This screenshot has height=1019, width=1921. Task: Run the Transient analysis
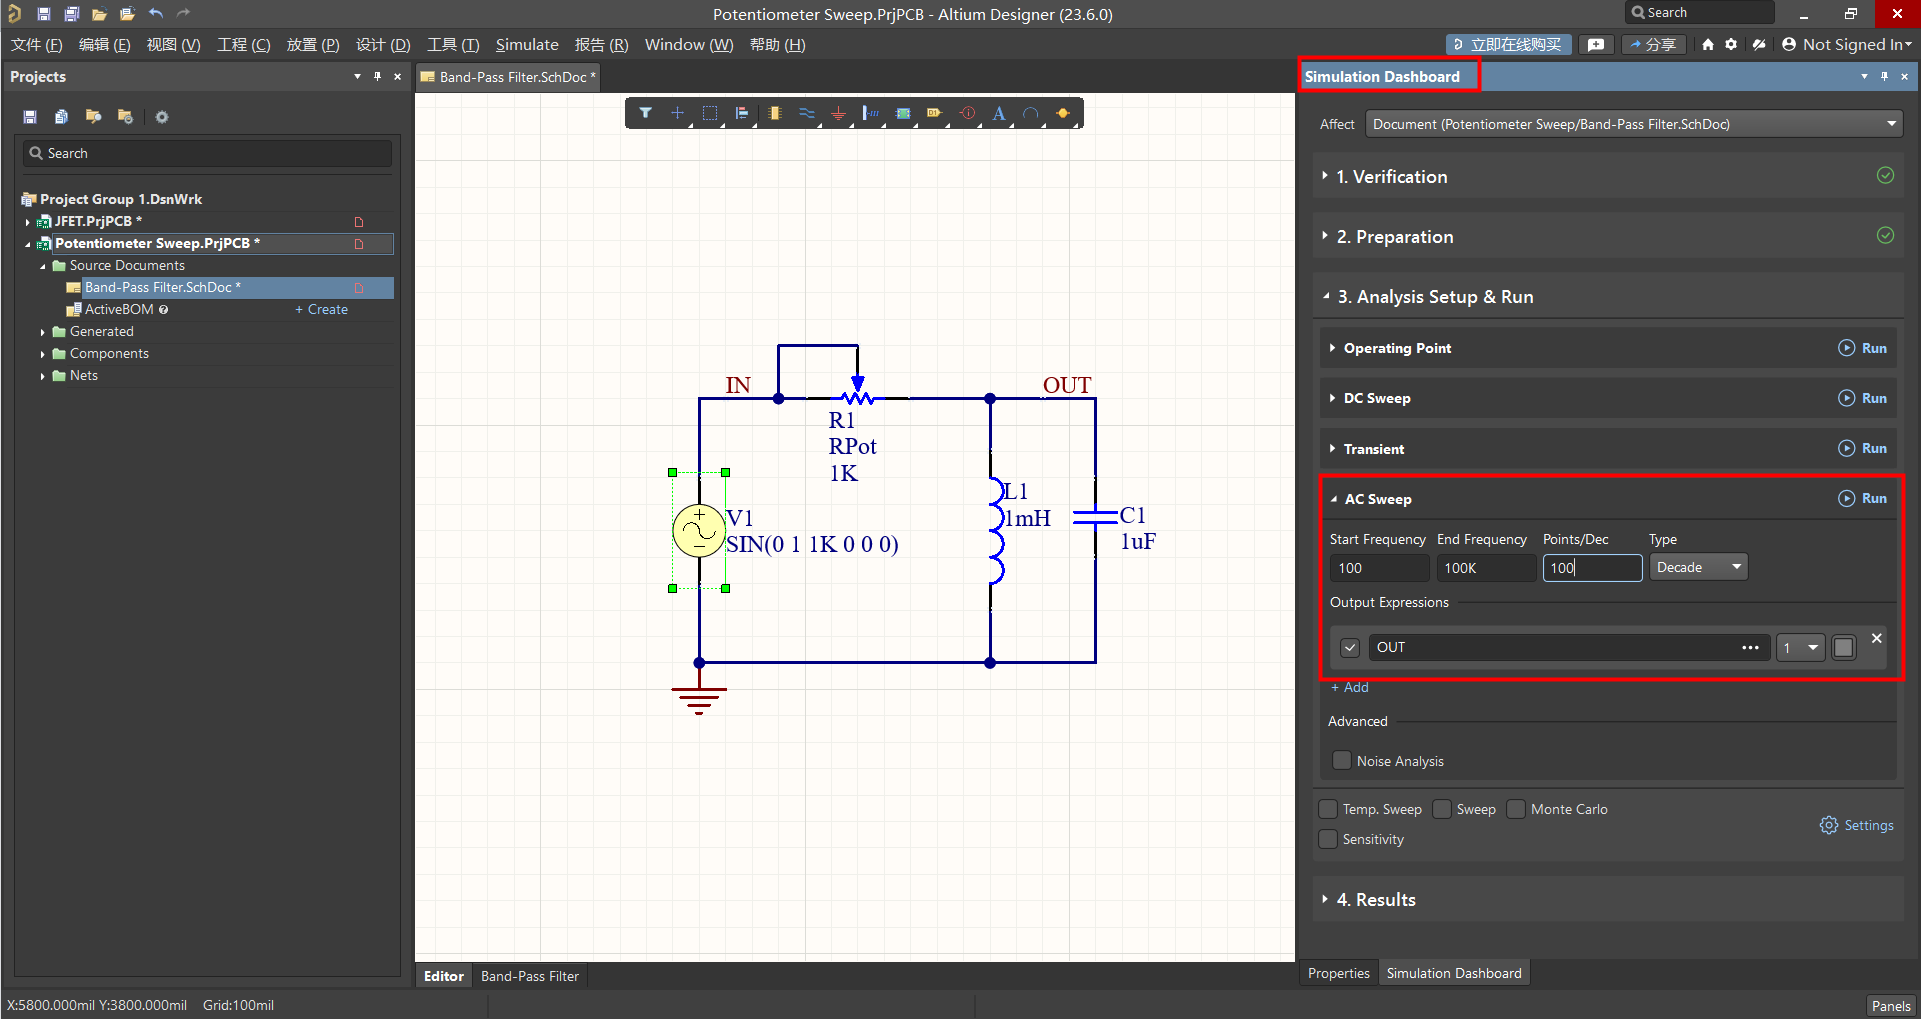pos(1863,449)
